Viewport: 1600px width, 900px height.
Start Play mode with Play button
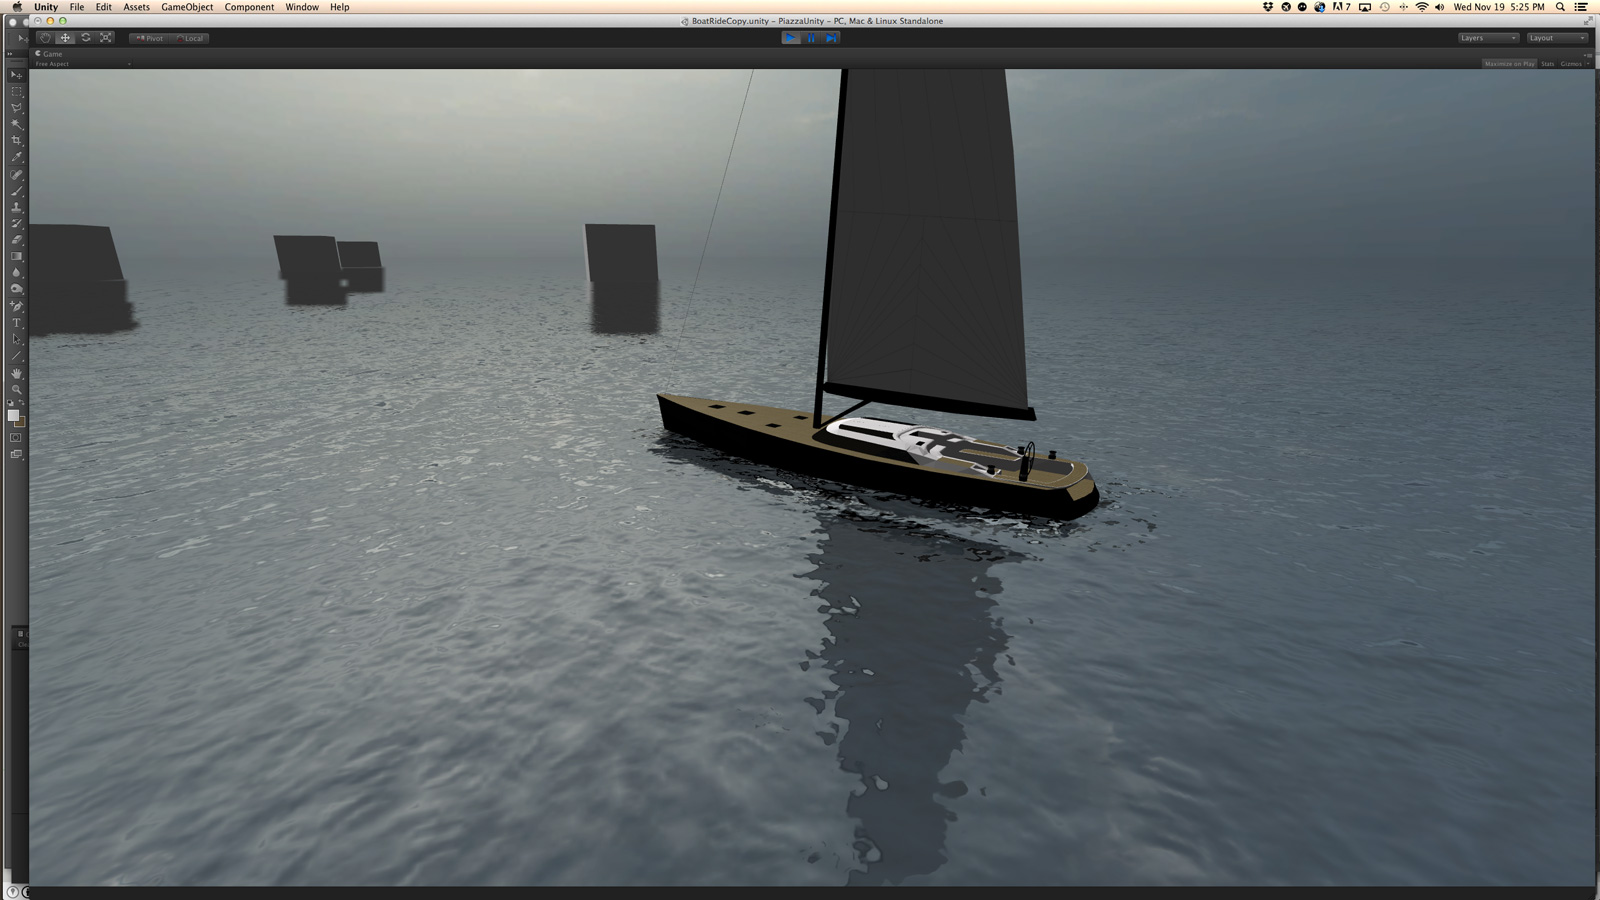[790, 38]
